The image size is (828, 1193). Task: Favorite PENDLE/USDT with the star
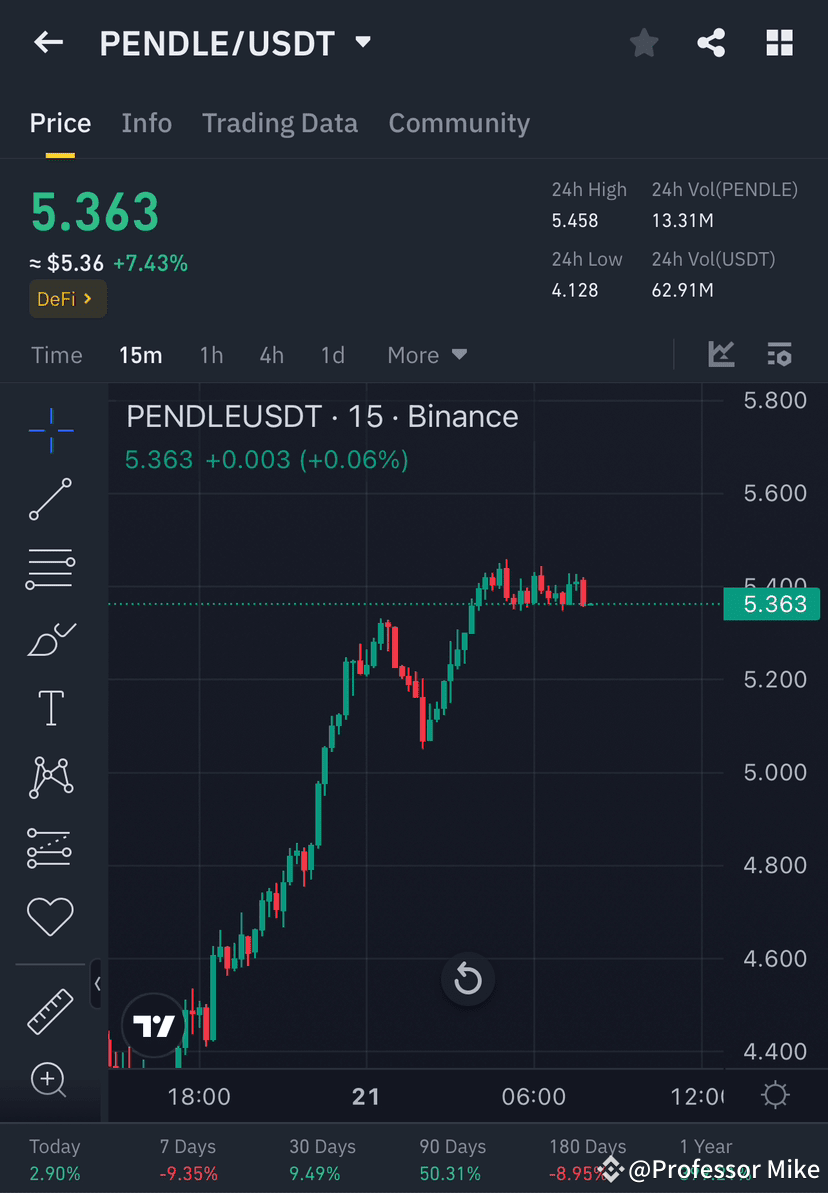click(643, 42)
